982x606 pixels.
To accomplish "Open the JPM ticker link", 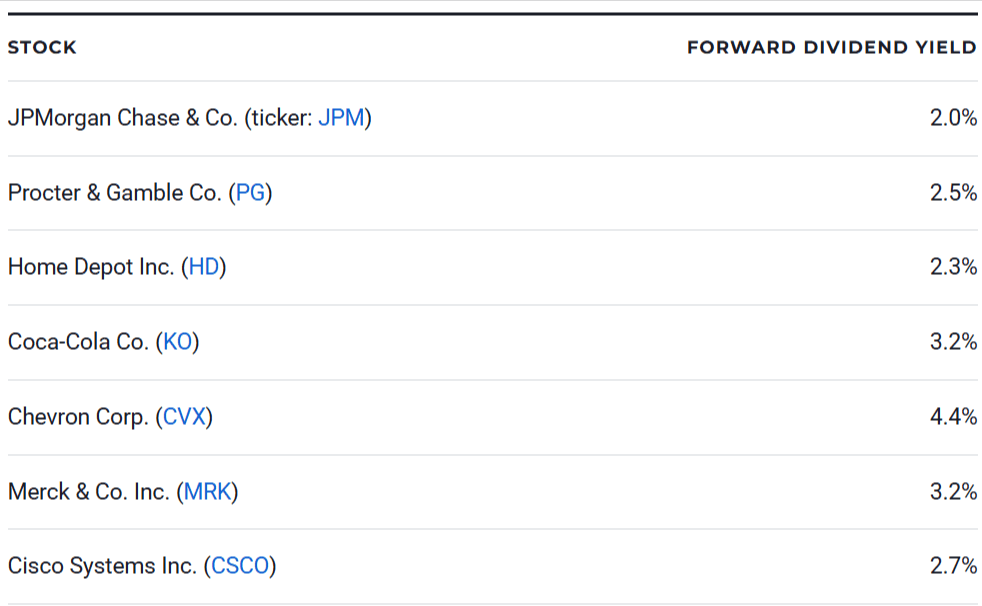I will click(x=341, y=118).
